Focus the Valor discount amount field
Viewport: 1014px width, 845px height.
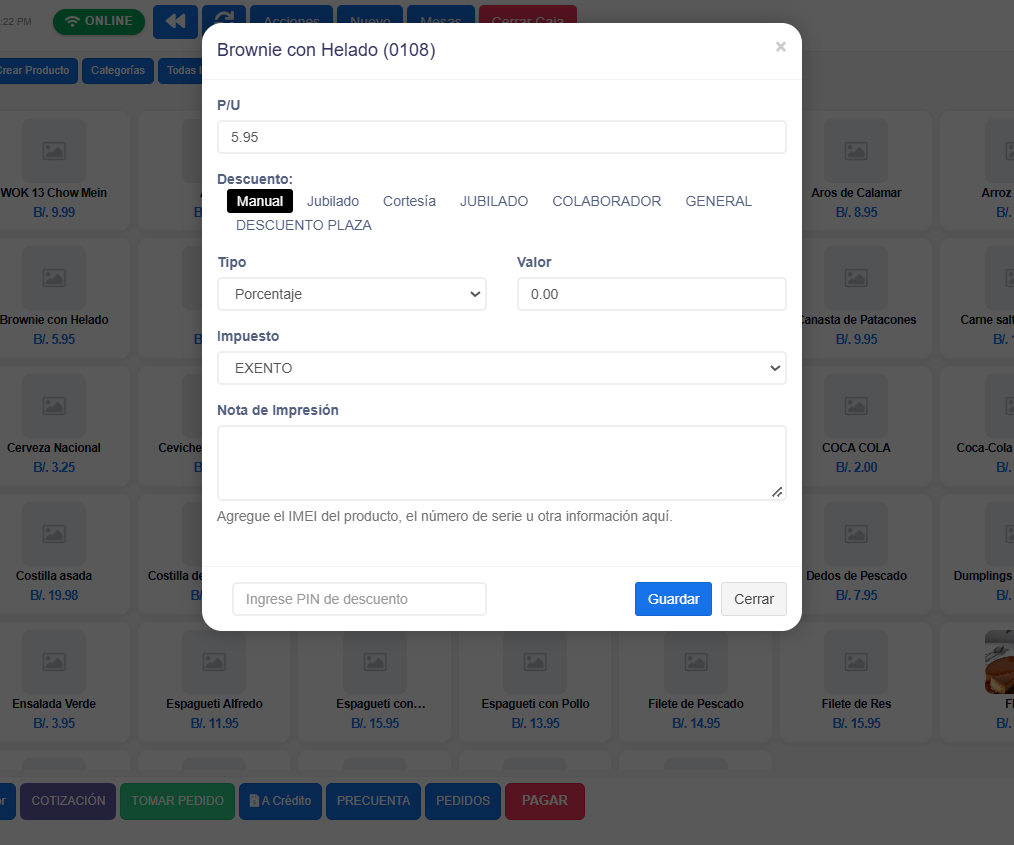pyautogui.click(x=652, y=294)
